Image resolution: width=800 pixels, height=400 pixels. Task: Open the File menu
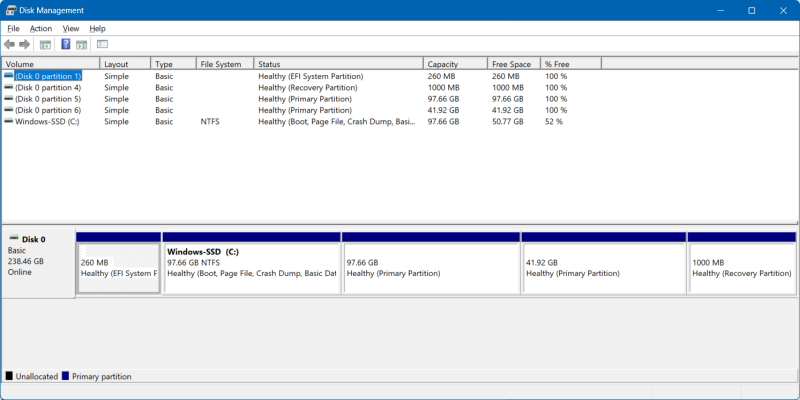13,29
